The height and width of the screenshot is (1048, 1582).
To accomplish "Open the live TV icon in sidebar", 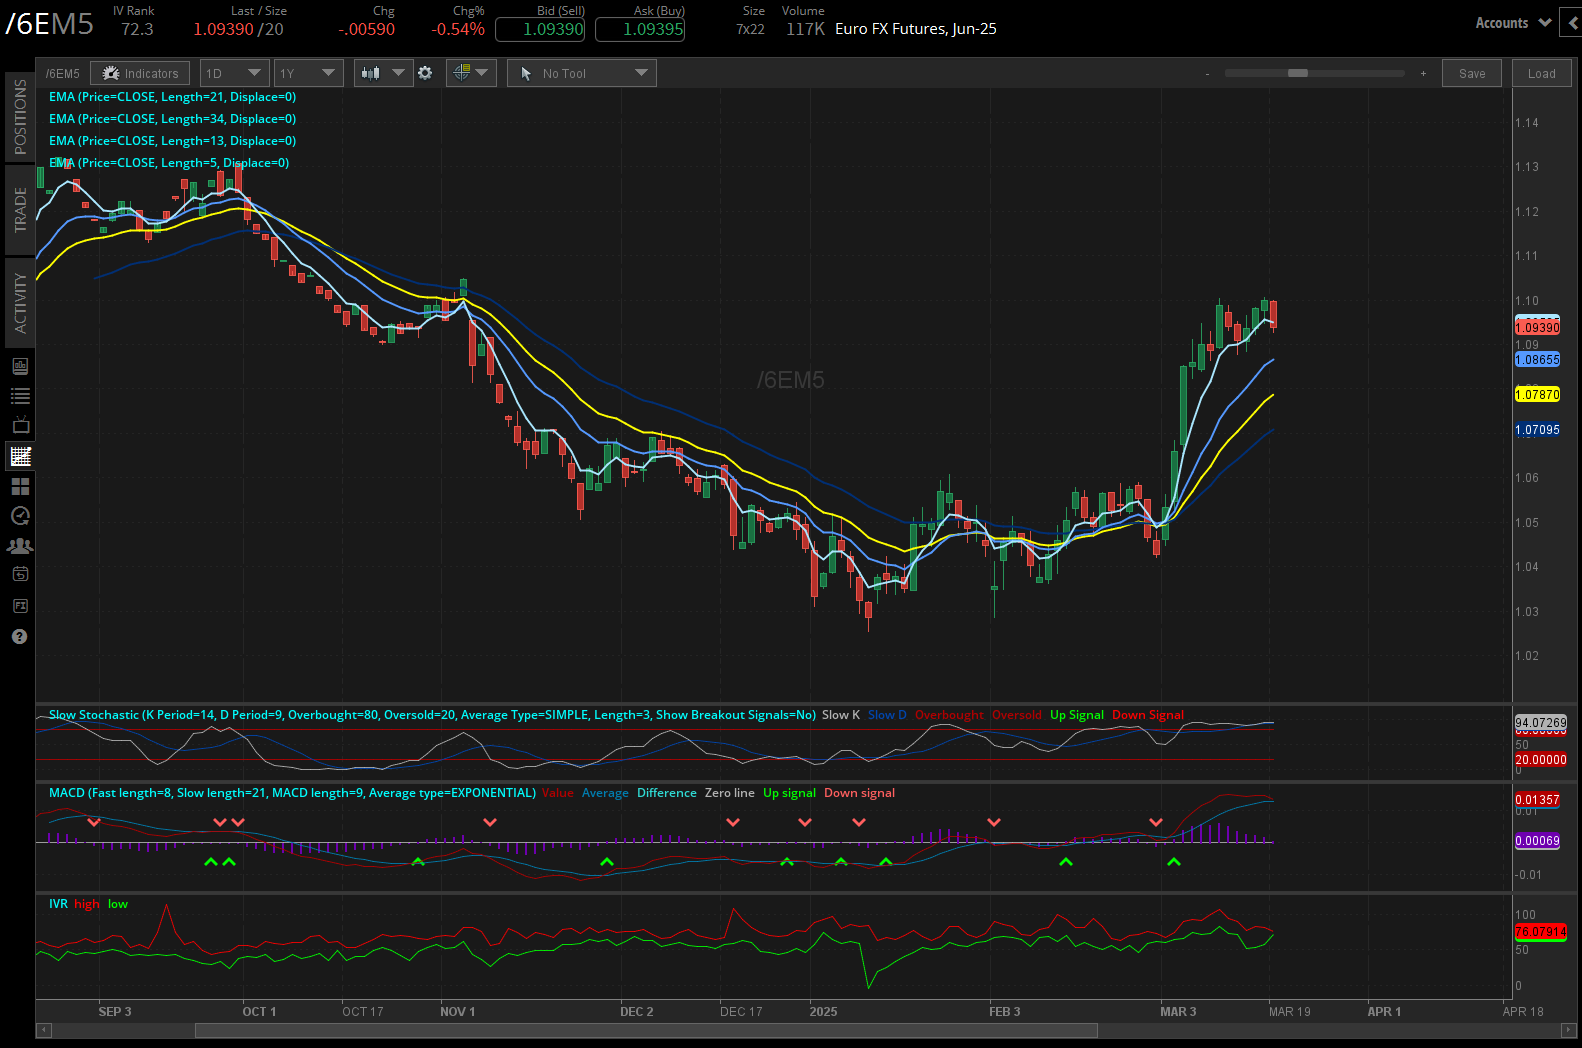I will 20,425.
